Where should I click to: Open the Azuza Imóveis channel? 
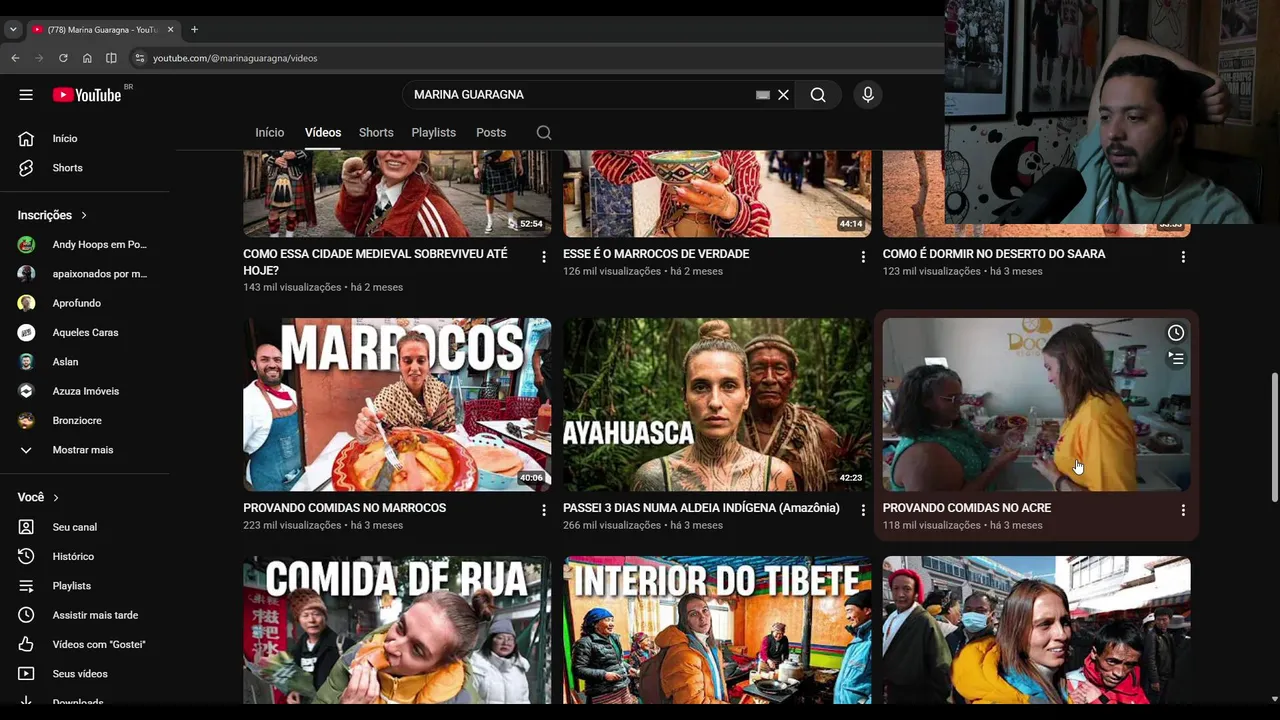[x=85, y=391]
